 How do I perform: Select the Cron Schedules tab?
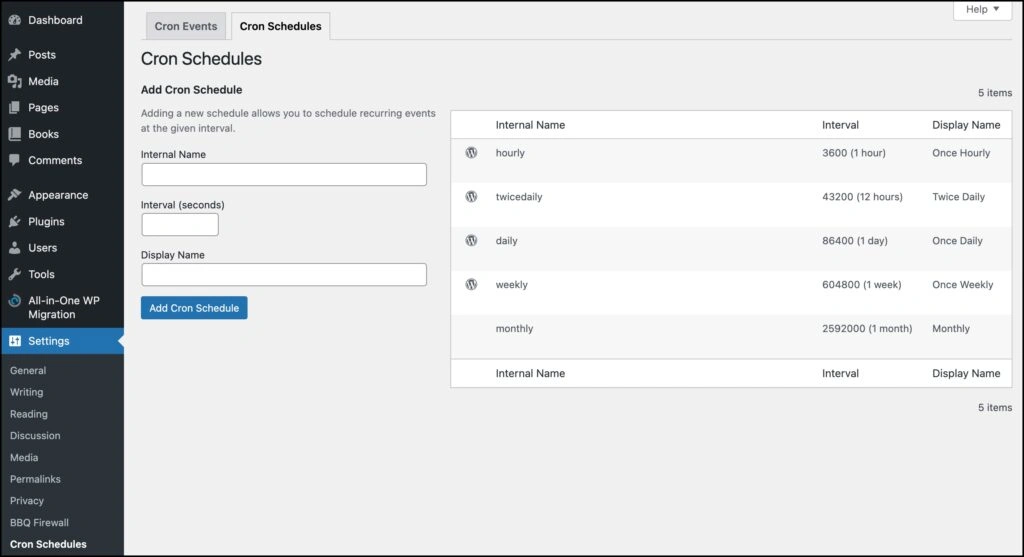pos(280,27)
